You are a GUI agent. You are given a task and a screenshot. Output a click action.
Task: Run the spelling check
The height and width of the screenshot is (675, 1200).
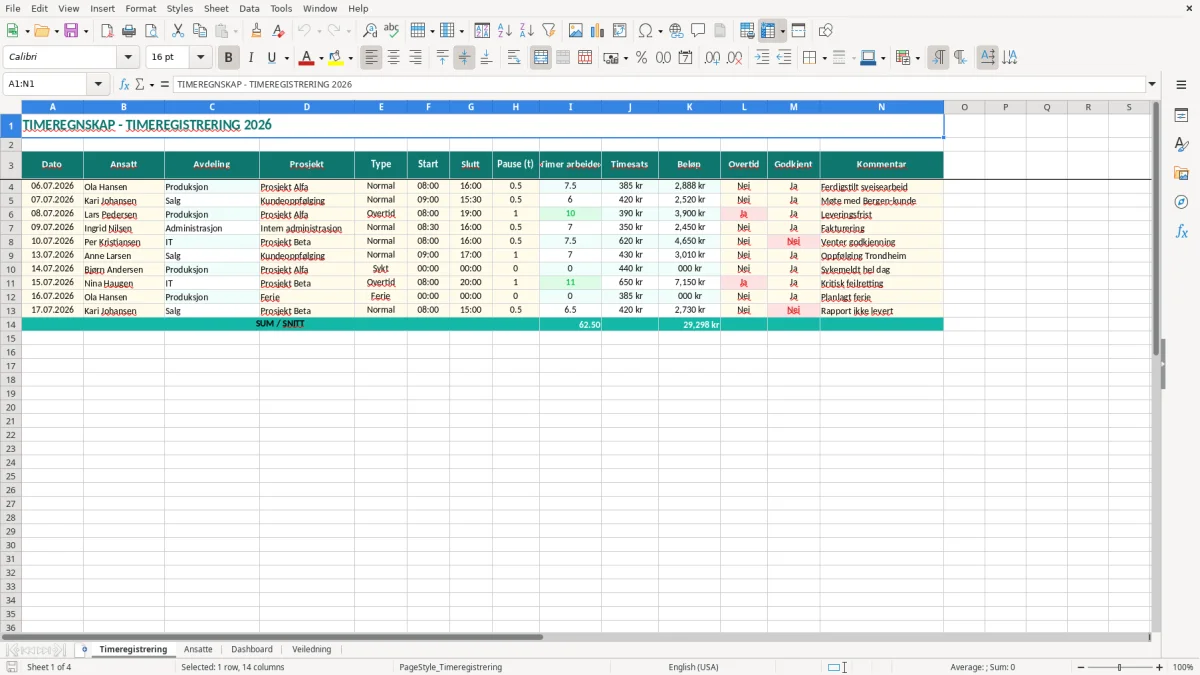pos(392,31)
